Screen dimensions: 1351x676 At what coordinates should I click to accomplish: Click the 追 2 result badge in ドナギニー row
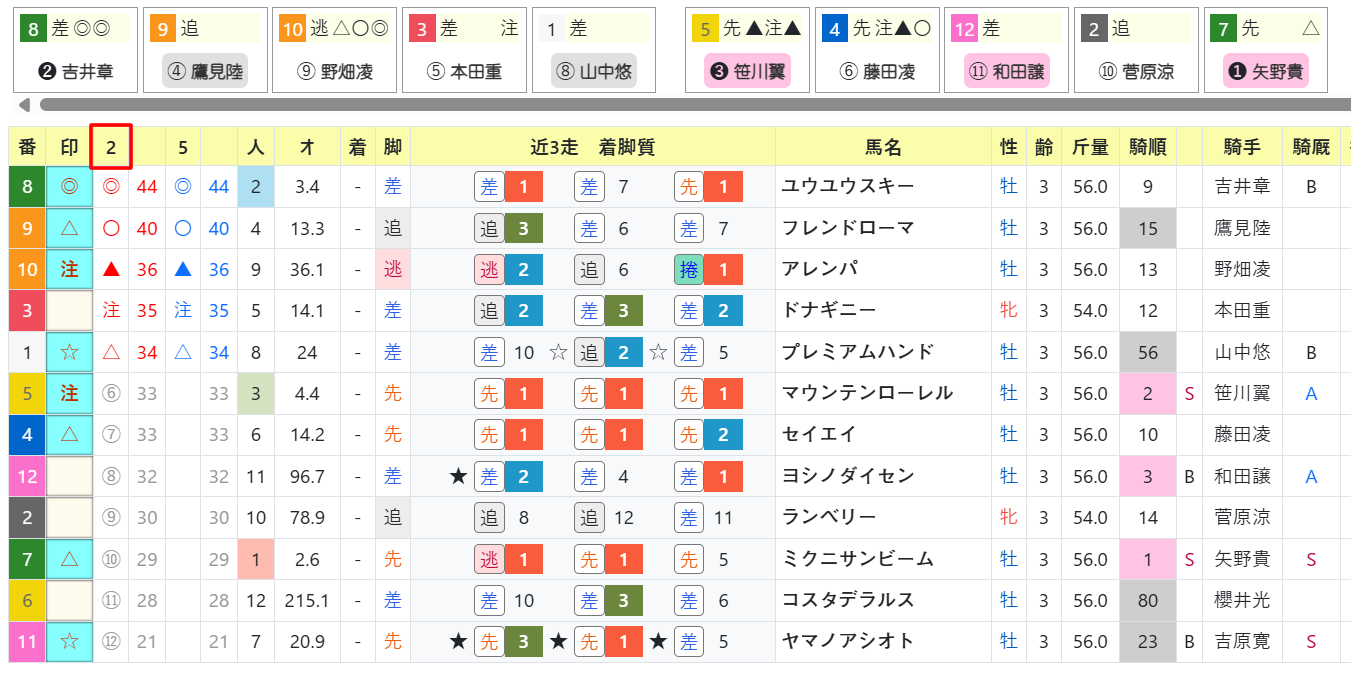click(508, 310)
